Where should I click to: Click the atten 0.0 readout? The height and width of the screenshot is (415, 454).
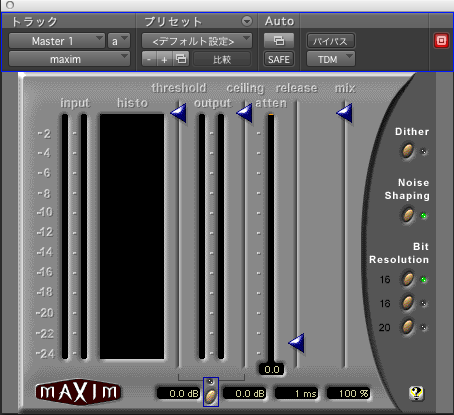tap(271, 369)
